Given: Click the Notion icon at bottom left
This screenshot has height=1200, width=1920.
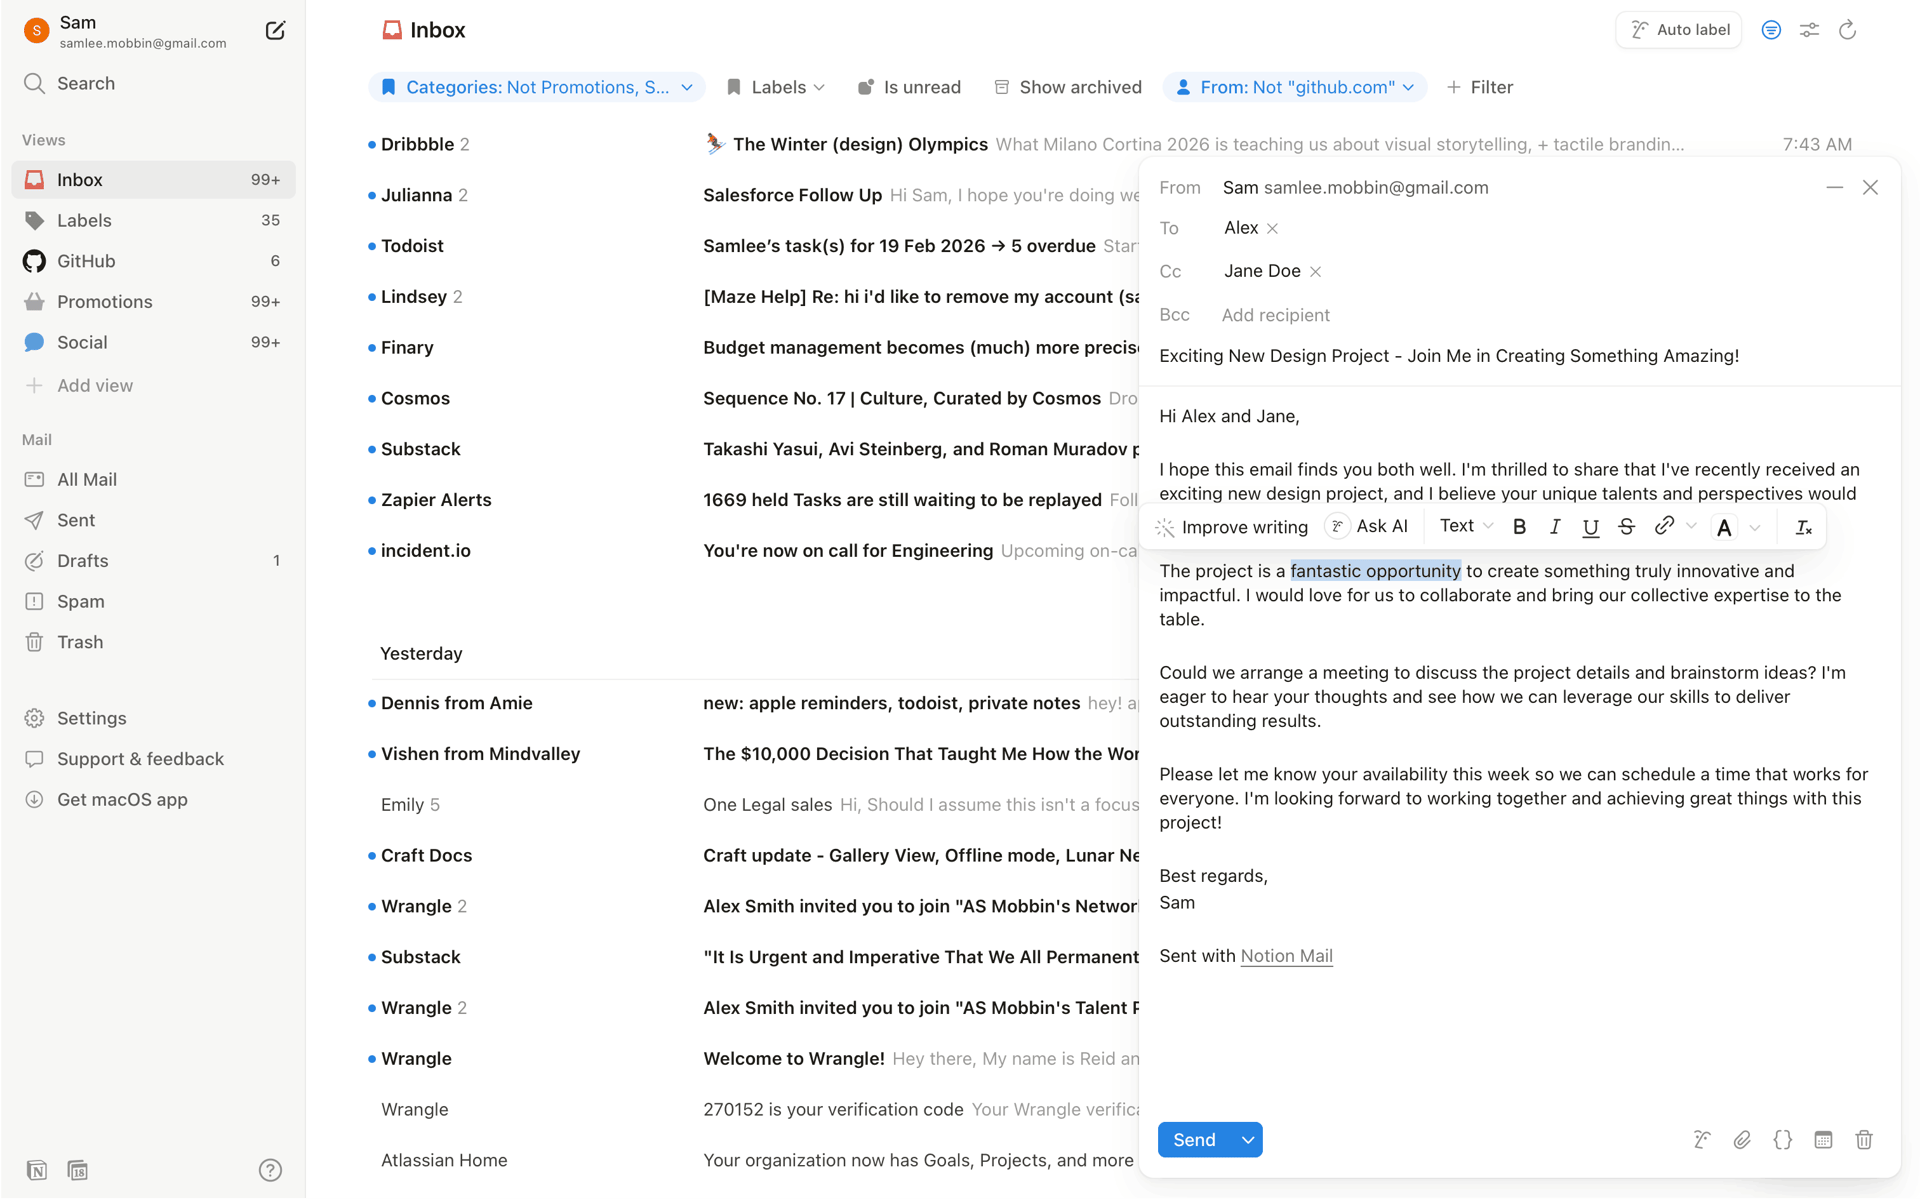Looking at the screenshot, I should [x=37, y=1170].
